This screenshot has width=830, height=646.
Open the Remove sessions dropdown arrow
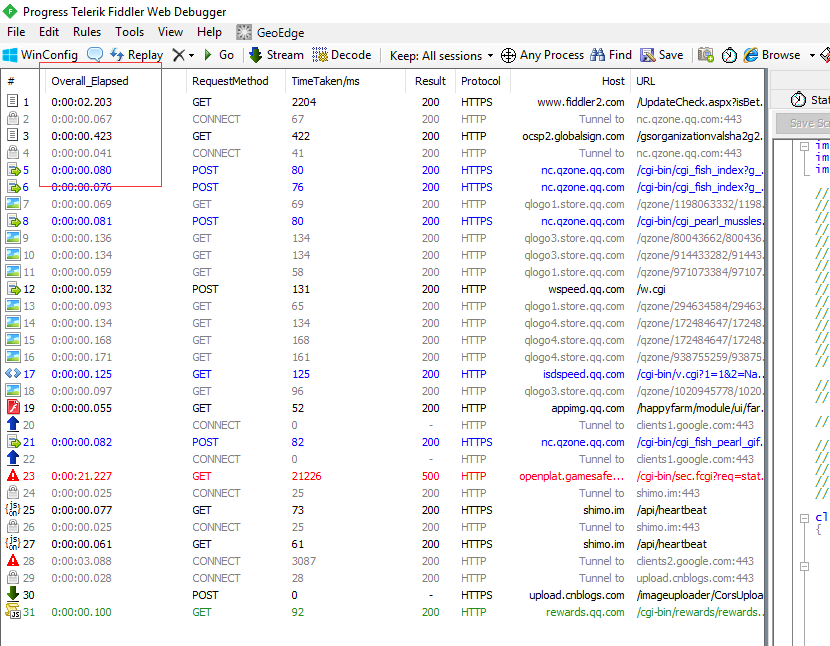tap(192, 55)
